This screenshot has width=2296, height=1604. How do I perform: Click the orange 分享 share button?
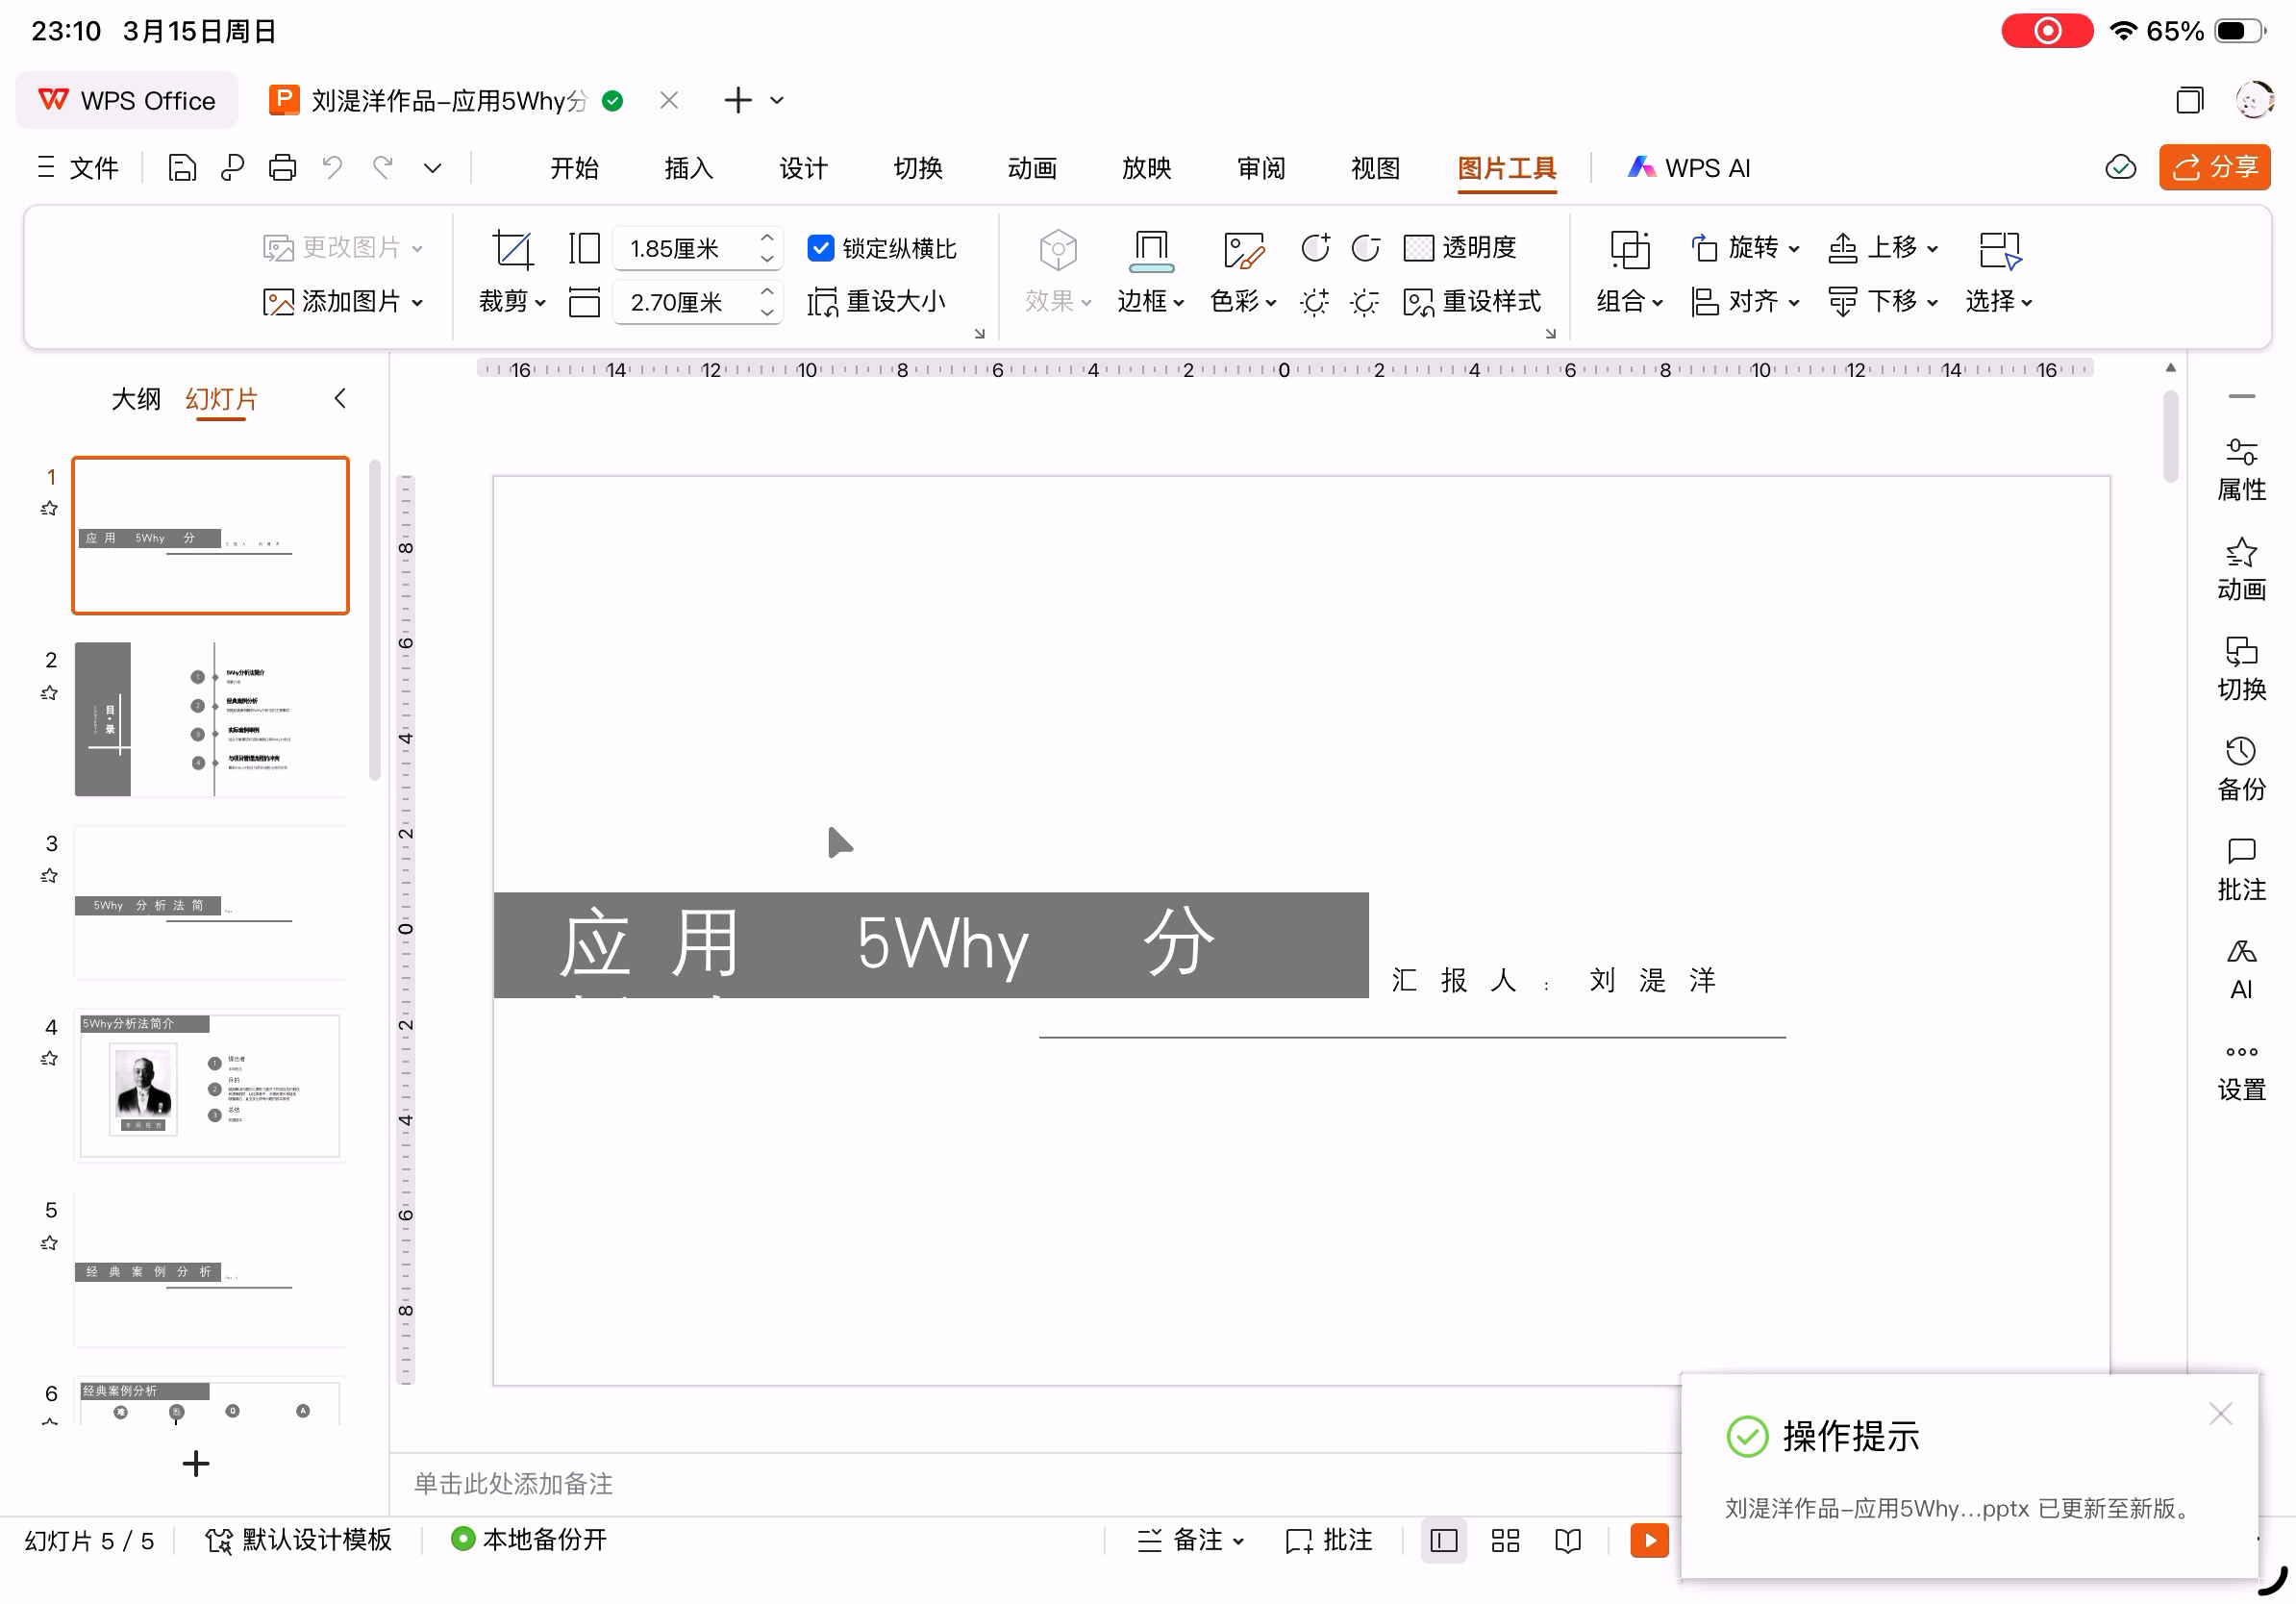[2214, 167]
